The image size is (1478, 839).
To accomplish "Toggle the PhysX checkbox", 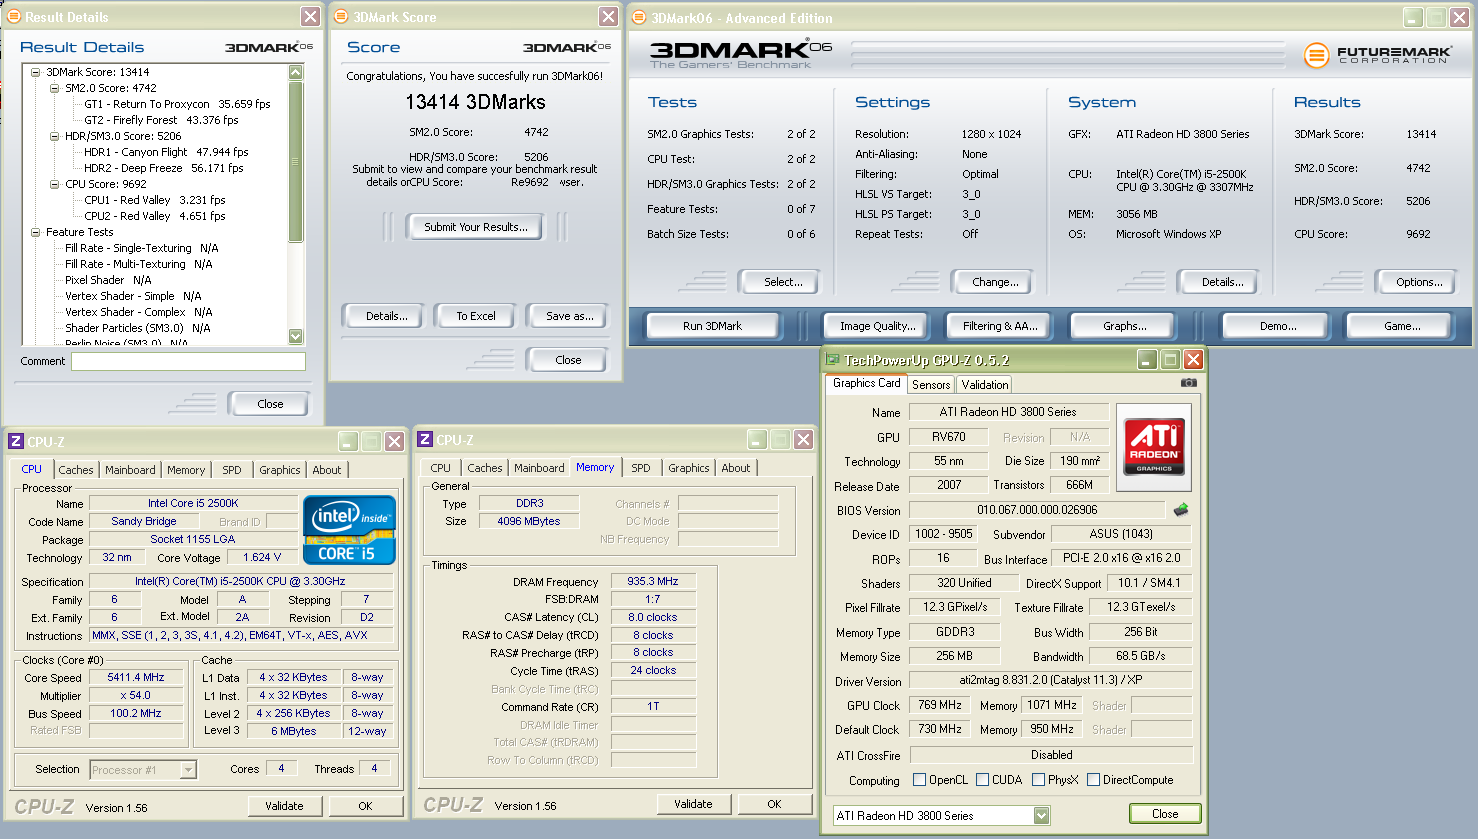I will (x=1039, y=780).
